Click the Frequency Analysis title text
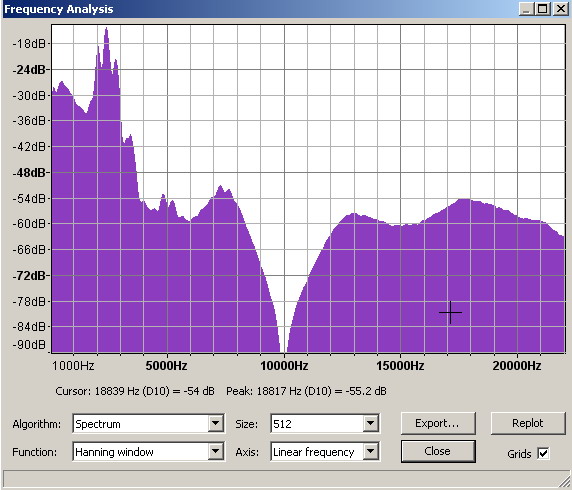 coord(59,9)
